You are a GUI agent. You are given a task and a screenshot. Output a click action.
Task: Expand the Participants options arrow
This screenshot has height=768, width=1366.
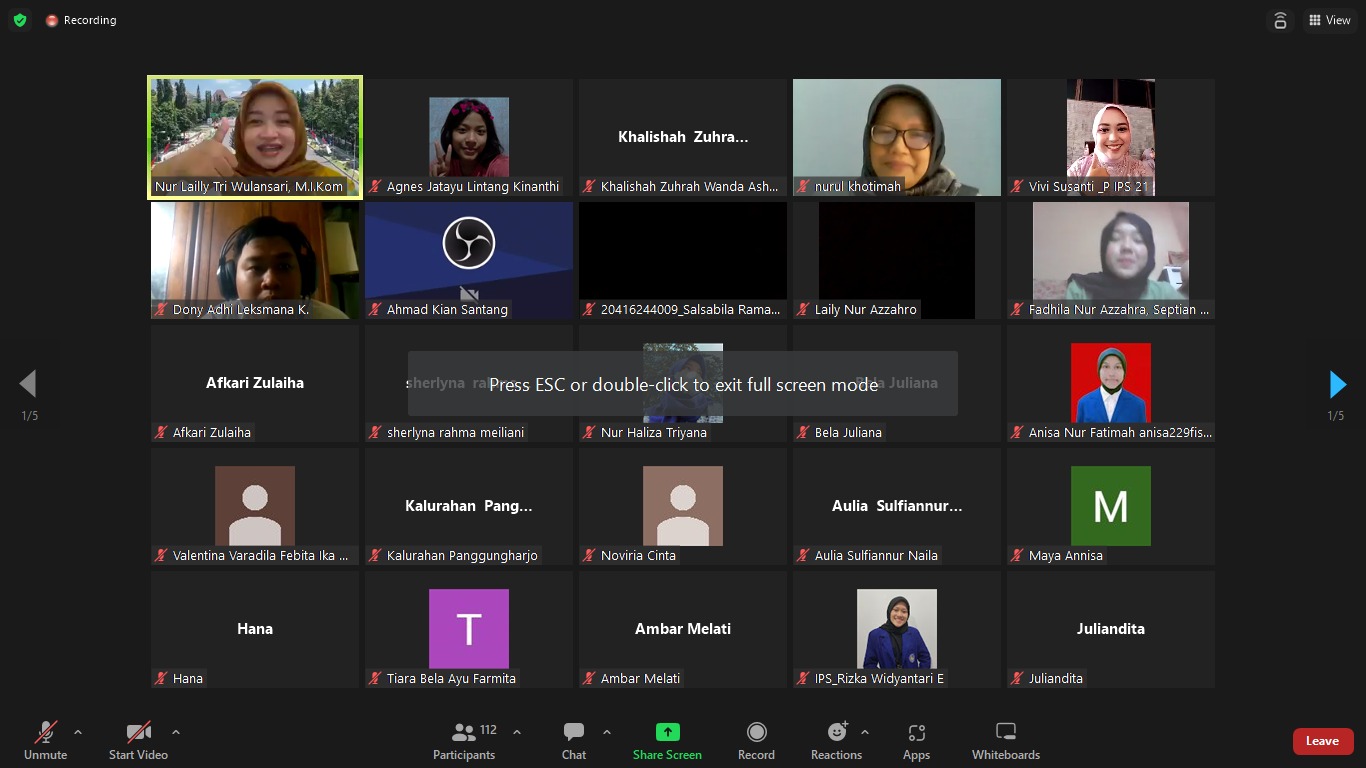tap(517, 732)
